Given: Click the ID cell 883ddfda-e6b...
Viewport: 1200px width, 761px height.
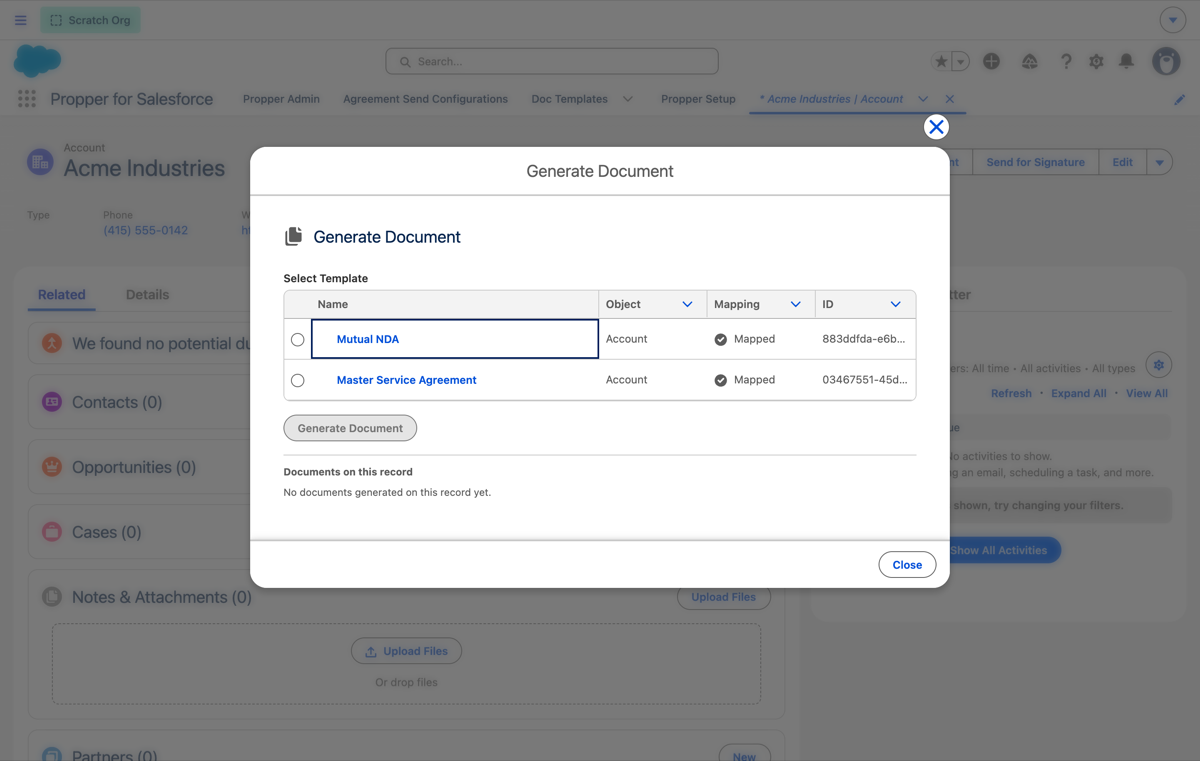Looking at the screenshot, I should click(x=864, y=339).
